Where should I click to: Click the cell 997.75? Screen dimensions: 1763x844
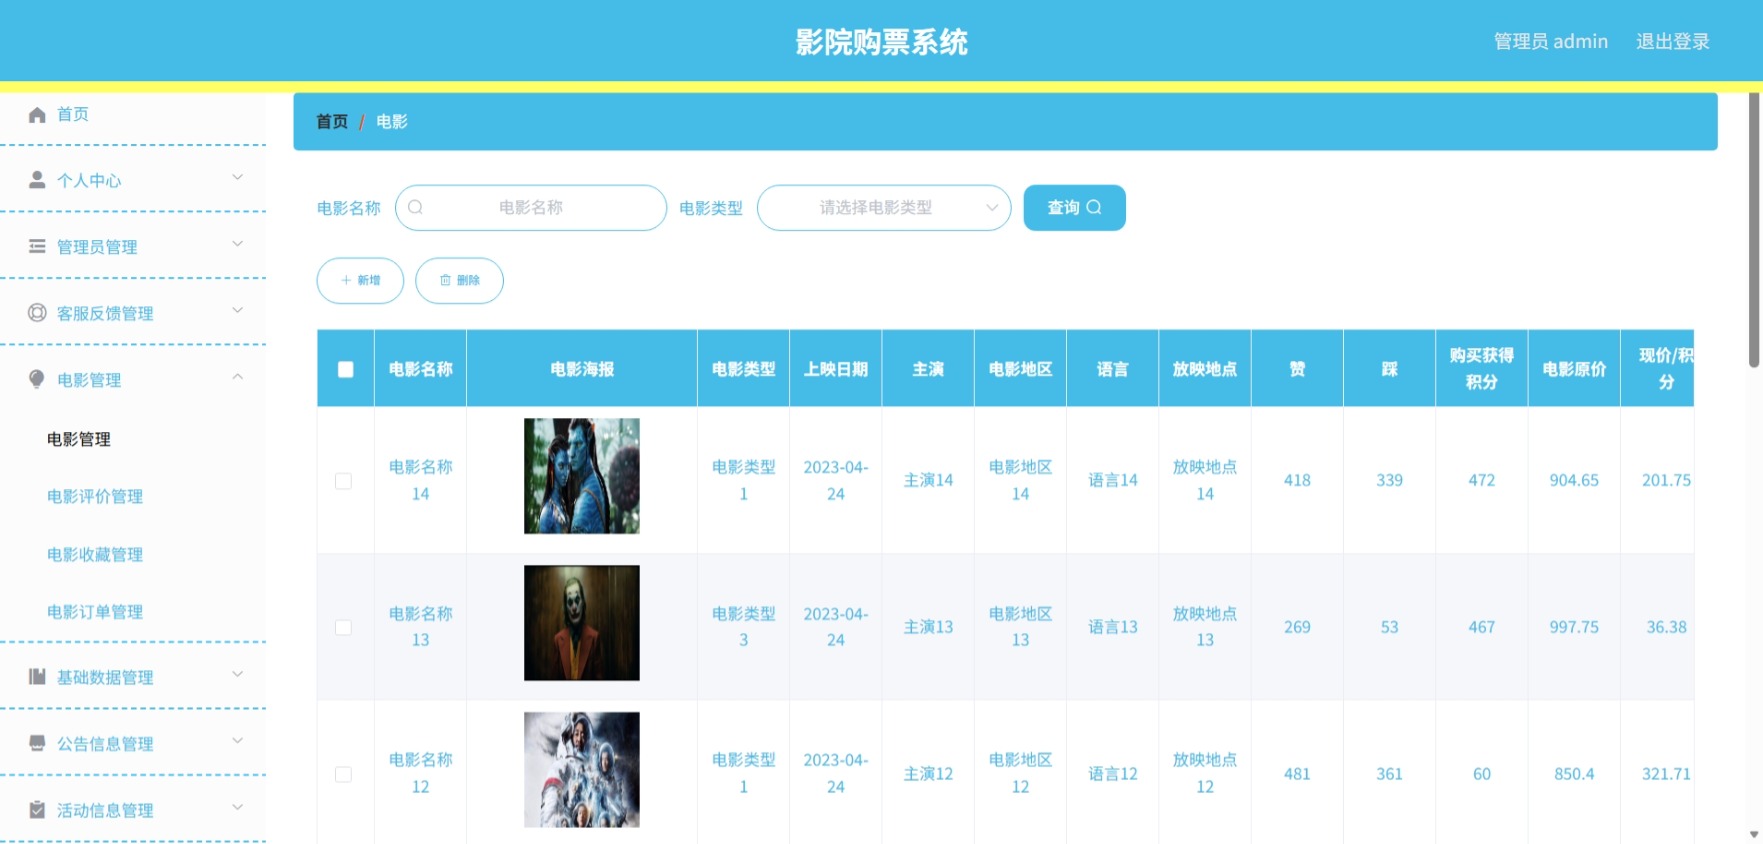point(1574,627)
